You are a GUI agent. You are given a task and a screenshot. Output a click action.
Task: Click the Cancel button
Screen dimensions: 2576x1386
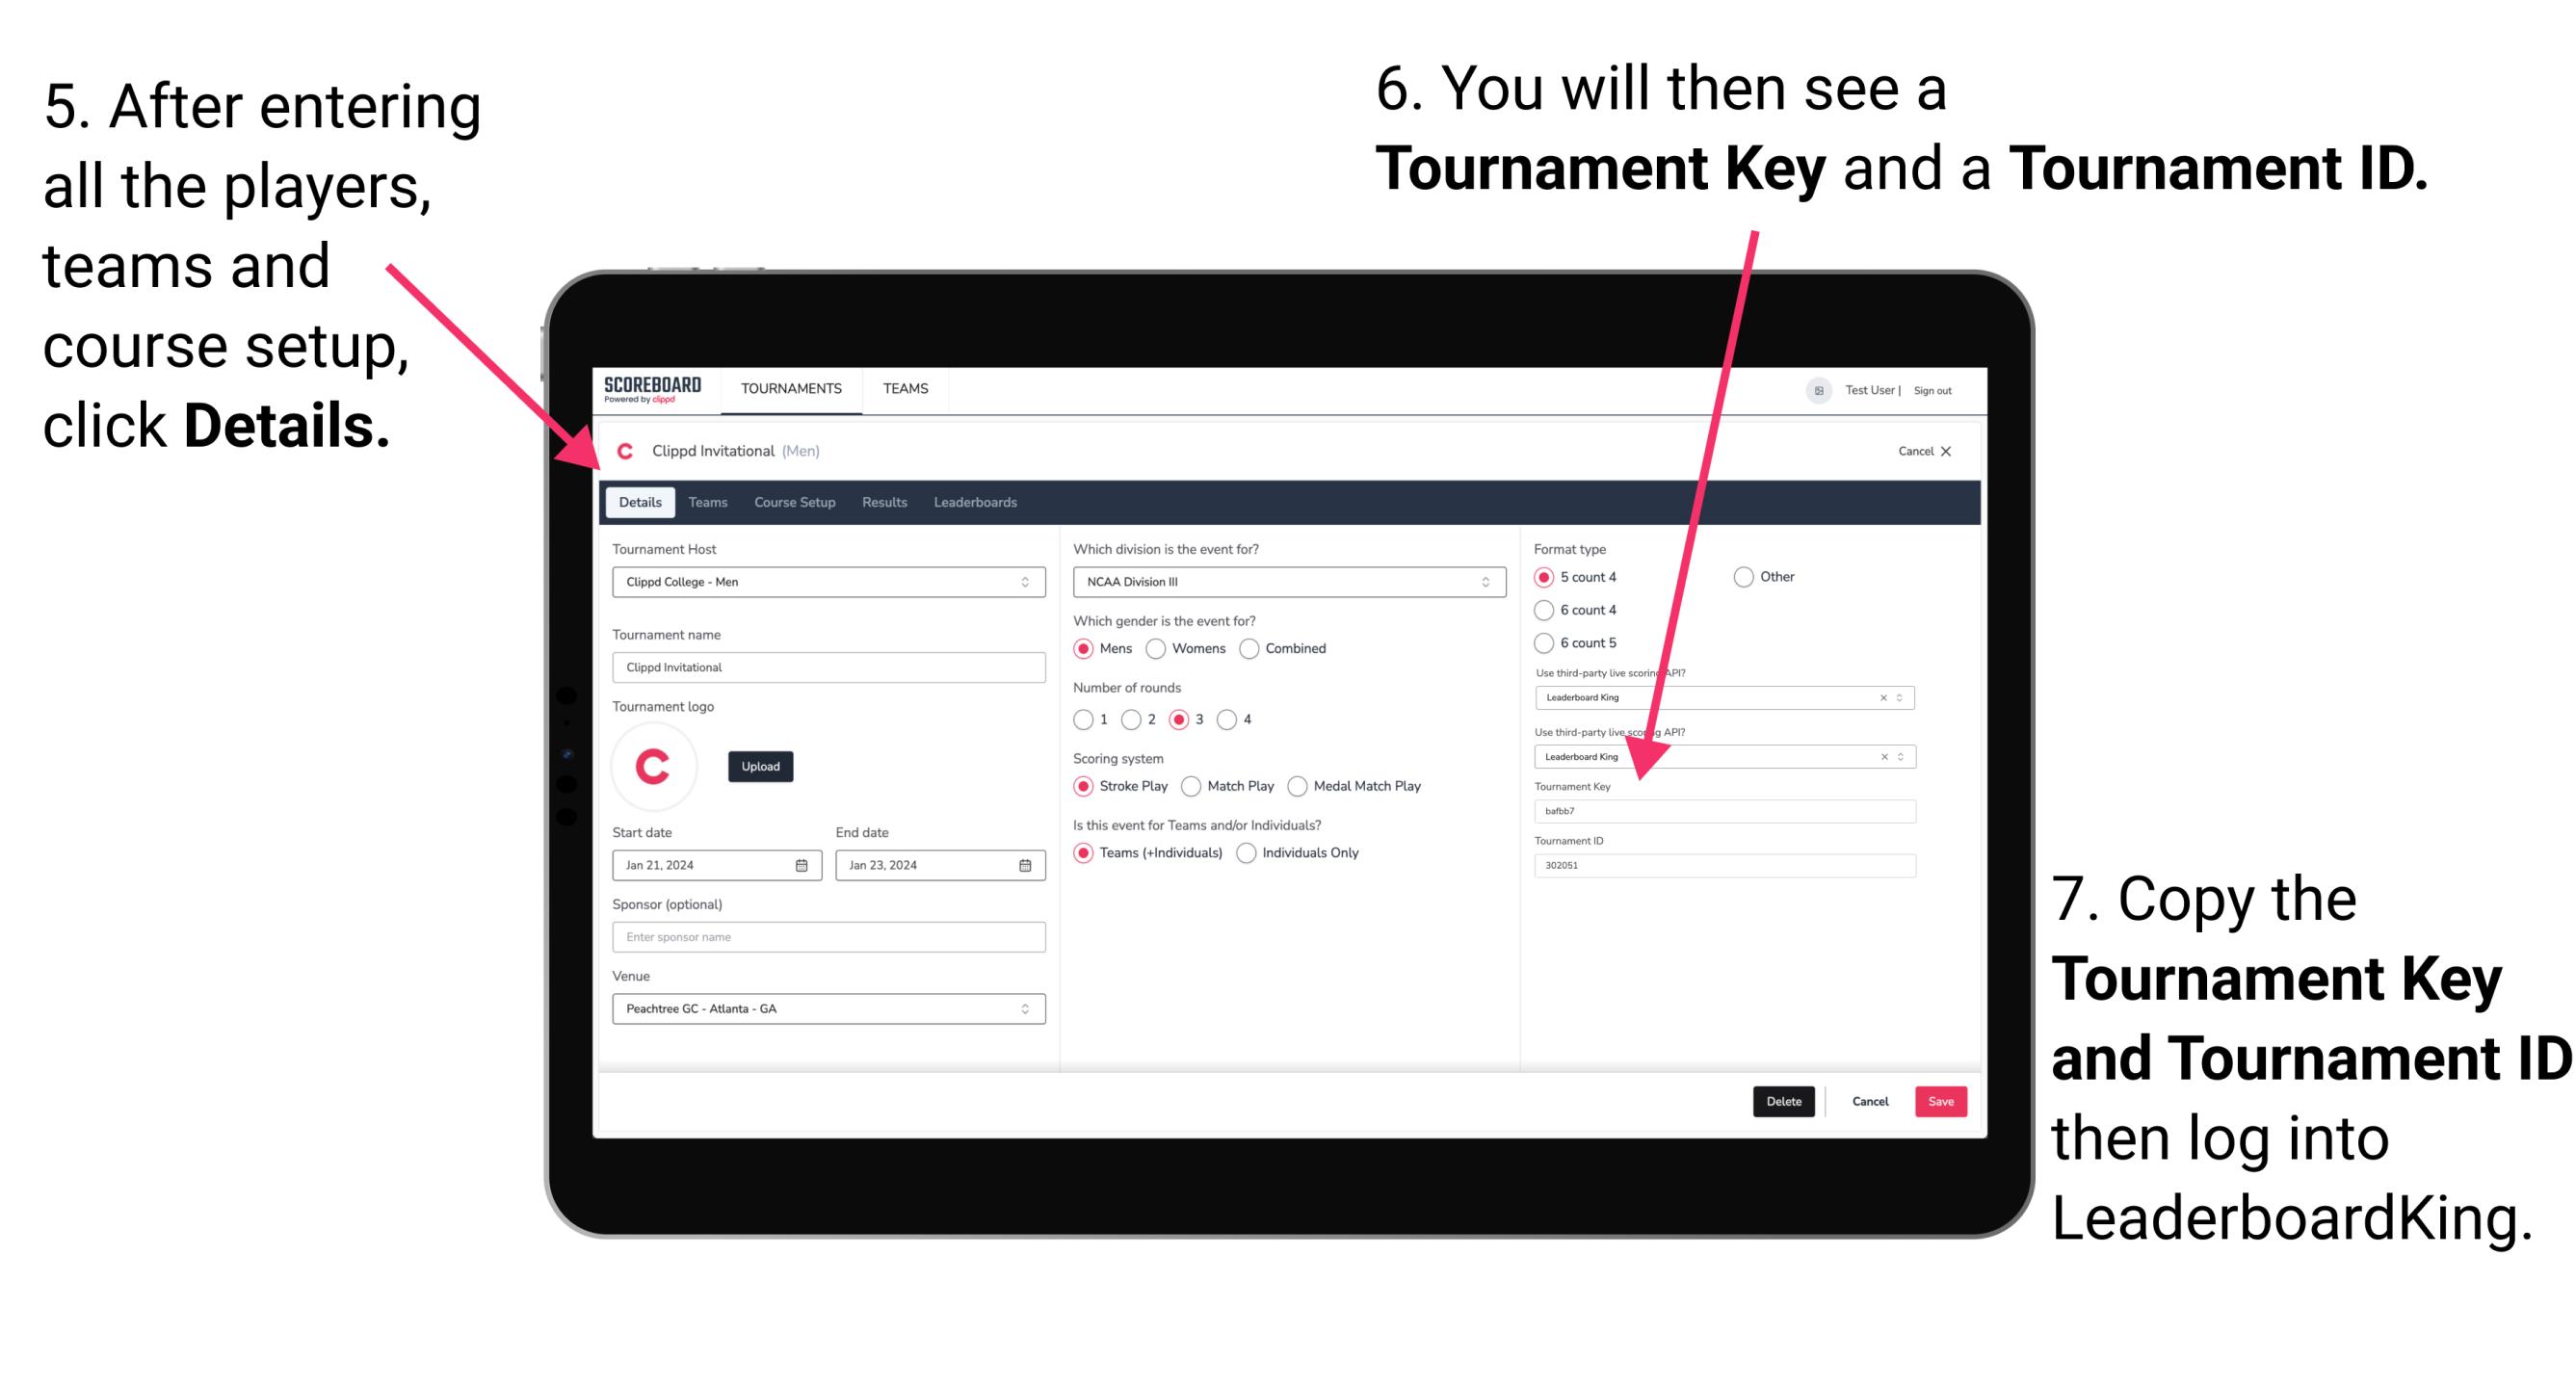pyautogui.click(x=1875, y=1101)
